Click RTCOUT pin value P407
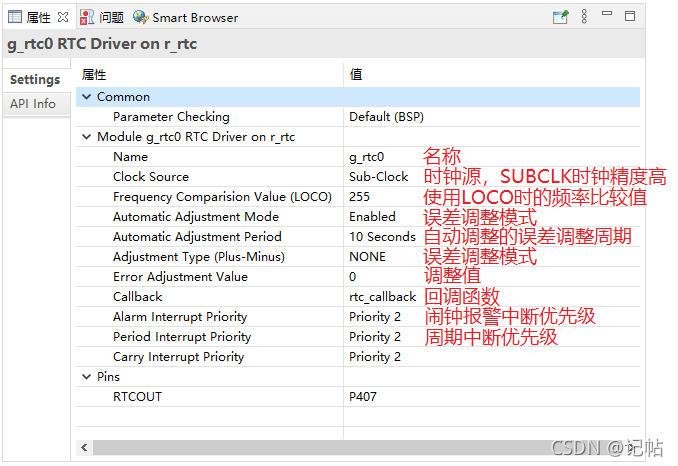The width and height of the screenshot is (678, 466). pyautogui.click(x=363, y=397)
